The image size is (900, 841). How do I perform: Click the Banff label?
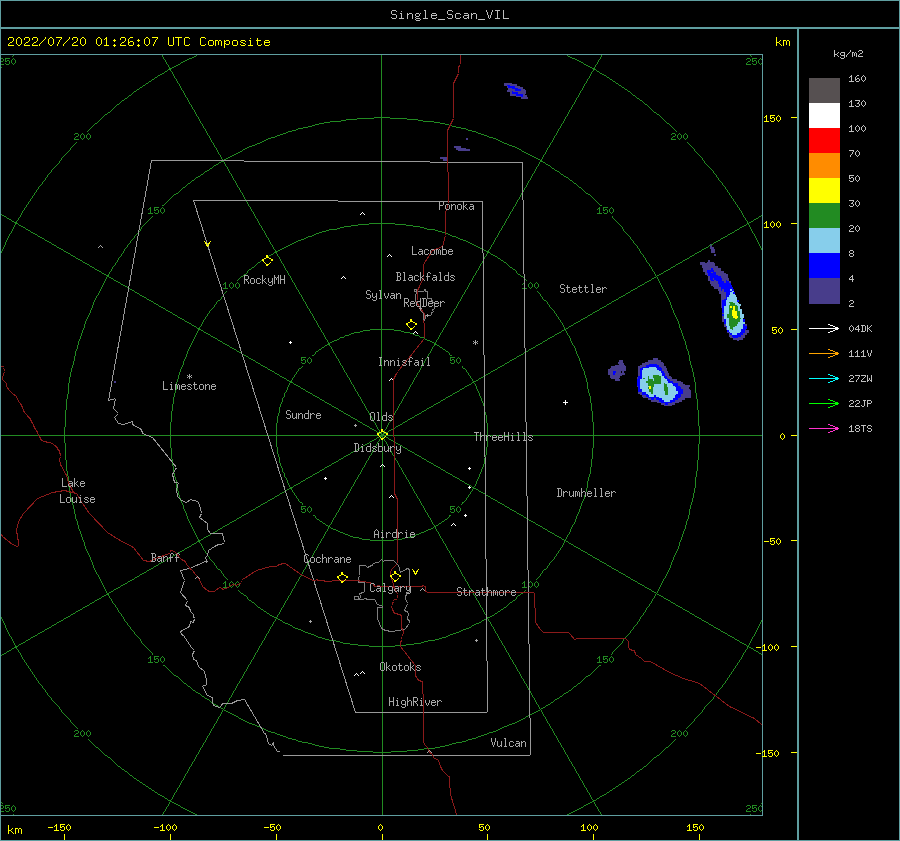165,557
